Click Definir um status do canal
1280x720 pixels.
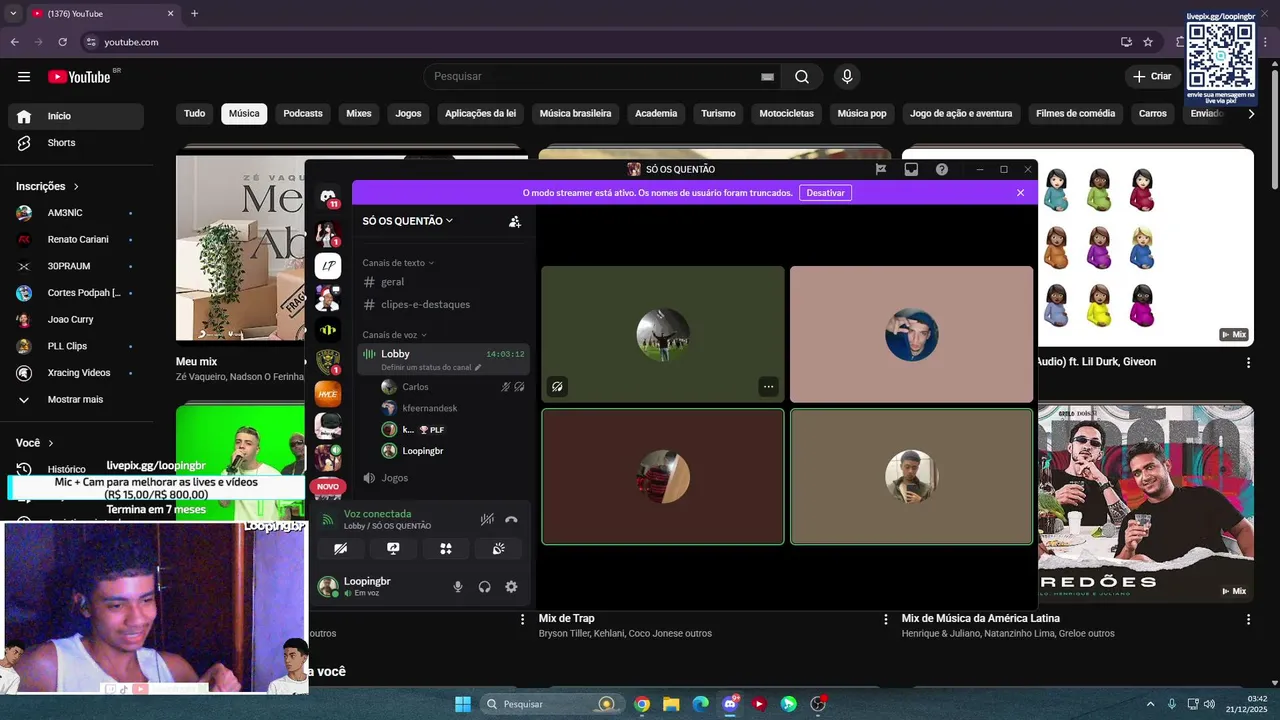pos(431,367)
